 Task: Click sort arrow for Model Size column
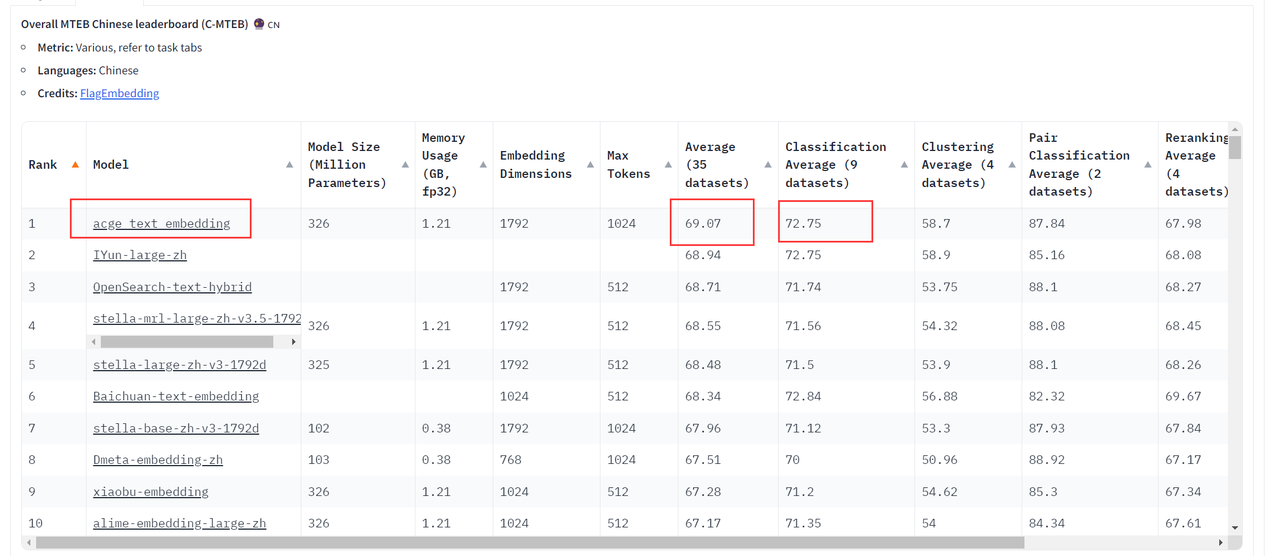pyautogui.click(x=405, y=165)
